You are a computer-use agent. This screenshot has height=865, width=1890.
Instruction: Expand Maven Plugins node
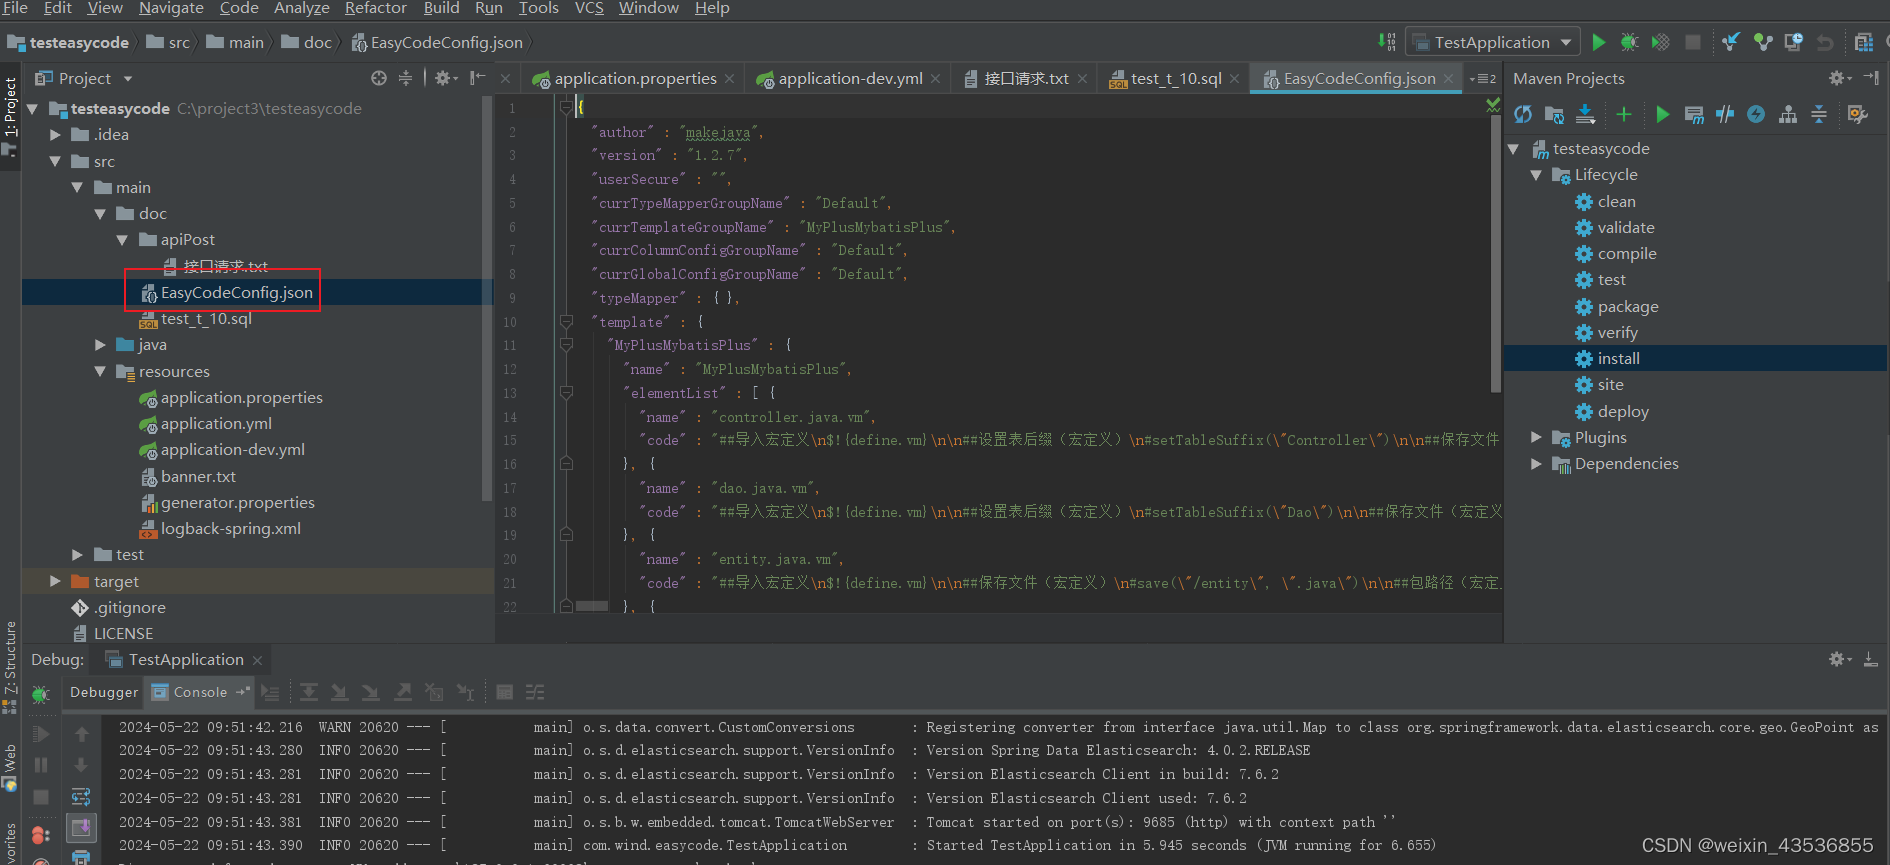click(1536, 437)
